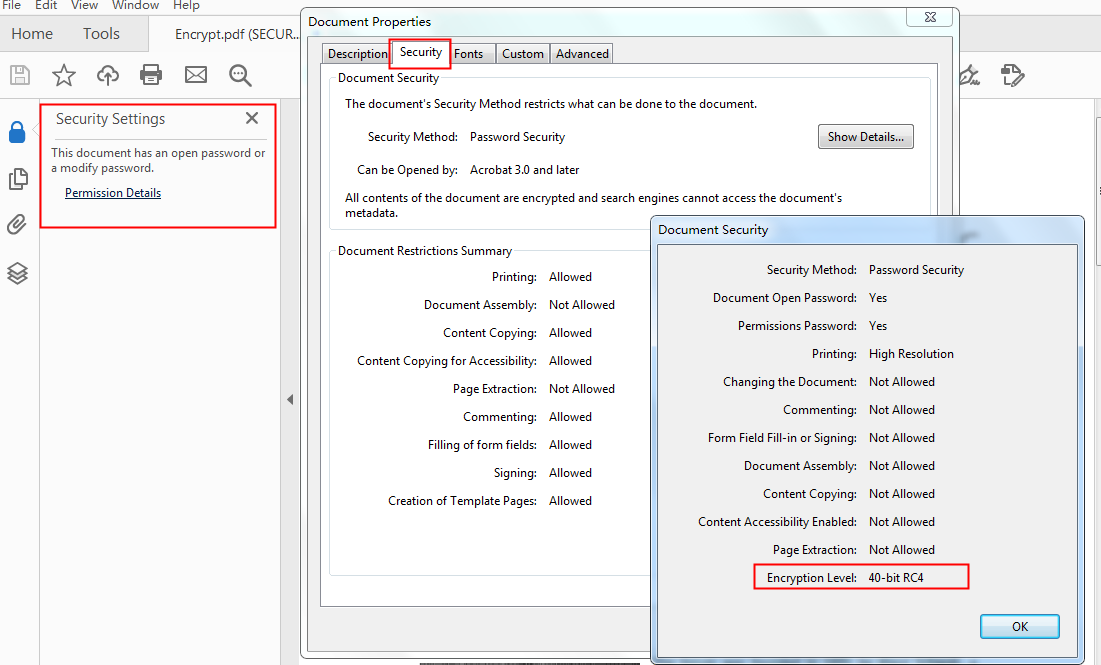Click the 'Document Open Password:' label
This screenshot has width=1101, height=665.
click(785, 298)
